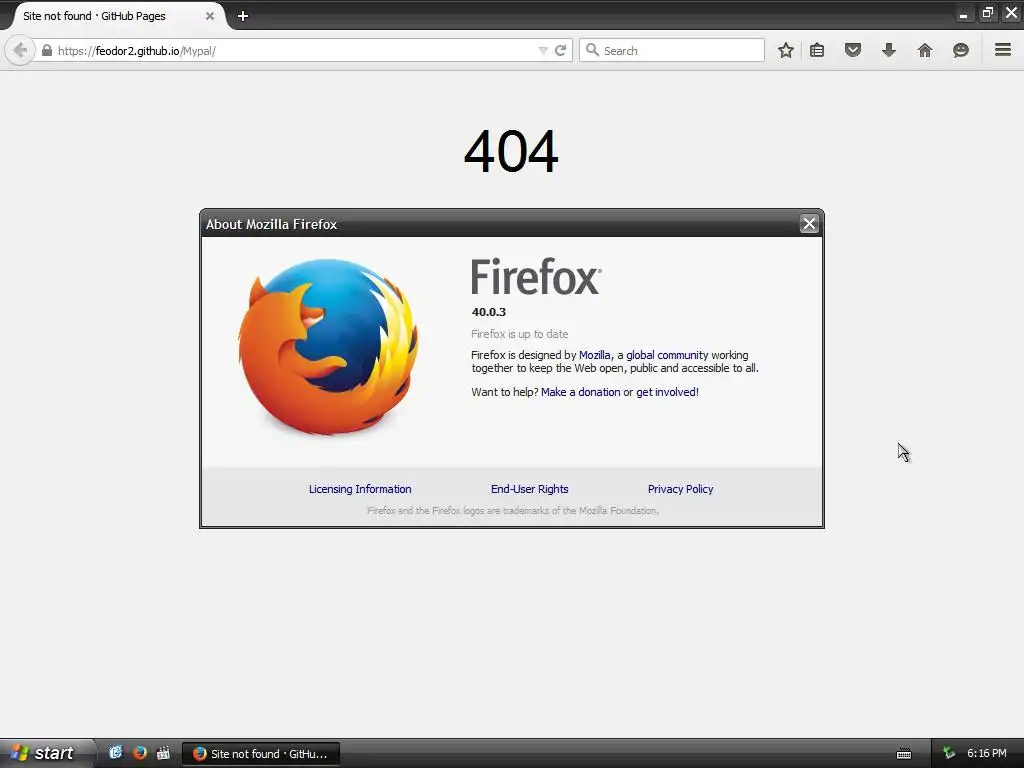The width and height of the screenshot is (1024, 768).
Task: Open the hamburger menu
Action: 1003,50
